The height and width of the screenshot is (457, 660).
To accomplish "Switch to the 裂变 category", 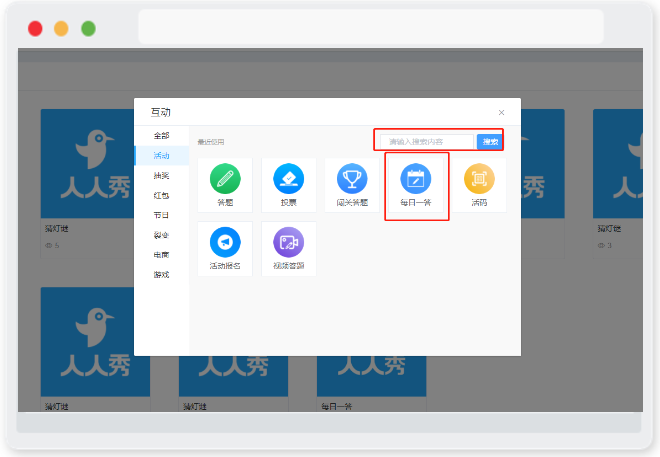I will tap(162, 235).
